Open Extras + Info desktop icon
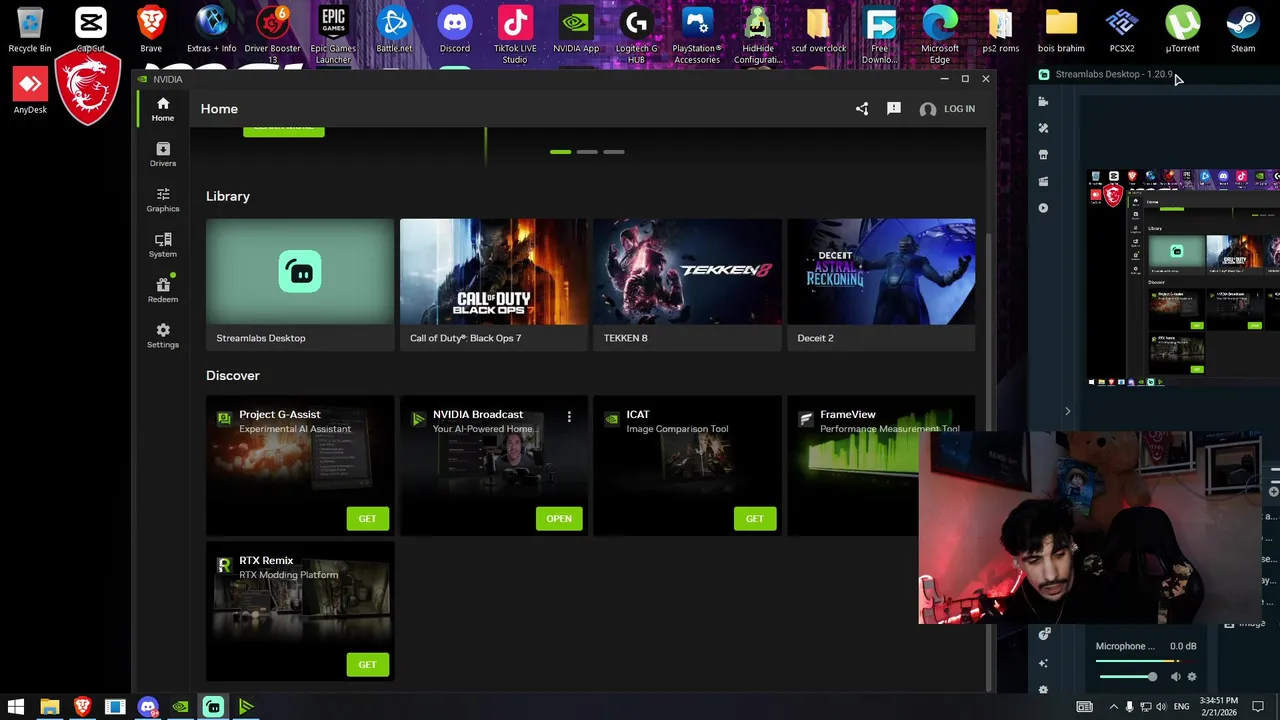This screenshot has width=1280, height=720. (212, 30)
